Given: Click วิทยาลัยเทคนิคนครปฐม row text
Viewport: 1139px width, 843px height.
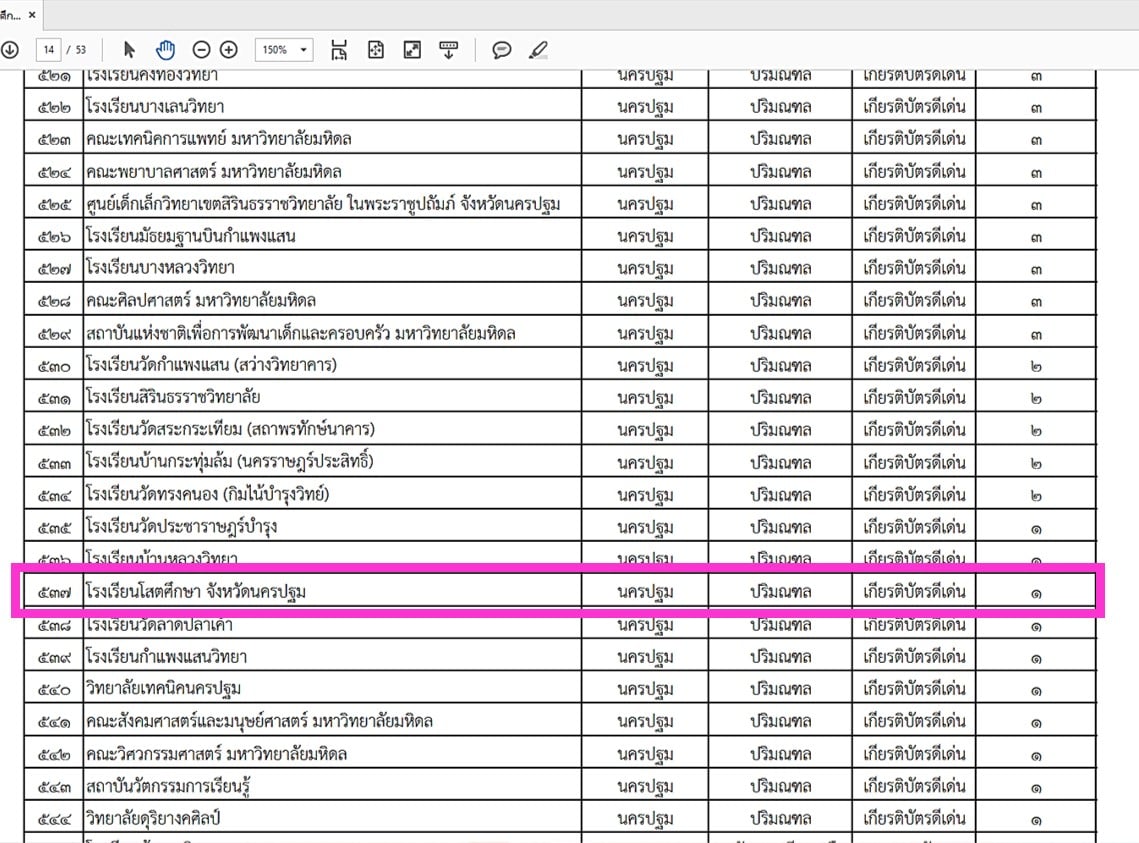Looking at the screenshot, I should click(163, 689).
